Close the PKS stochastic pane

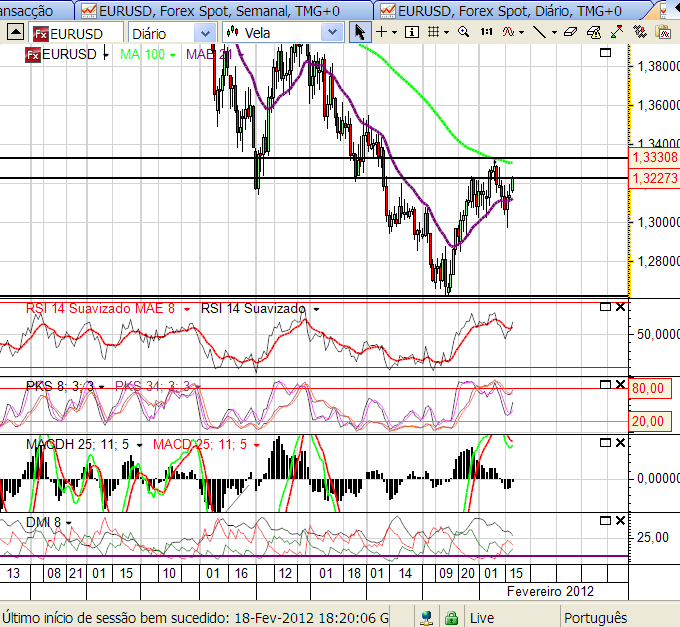621,385
